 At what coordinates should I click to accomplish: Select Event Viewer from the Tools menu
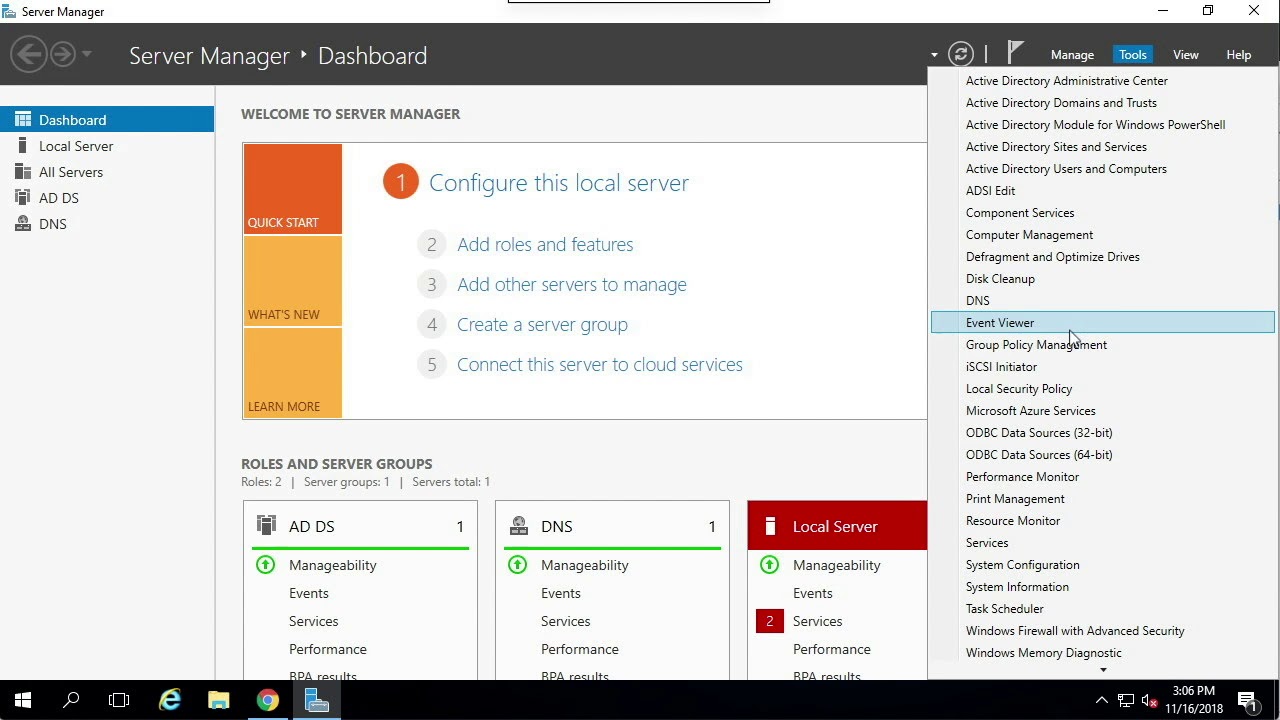1000,322
